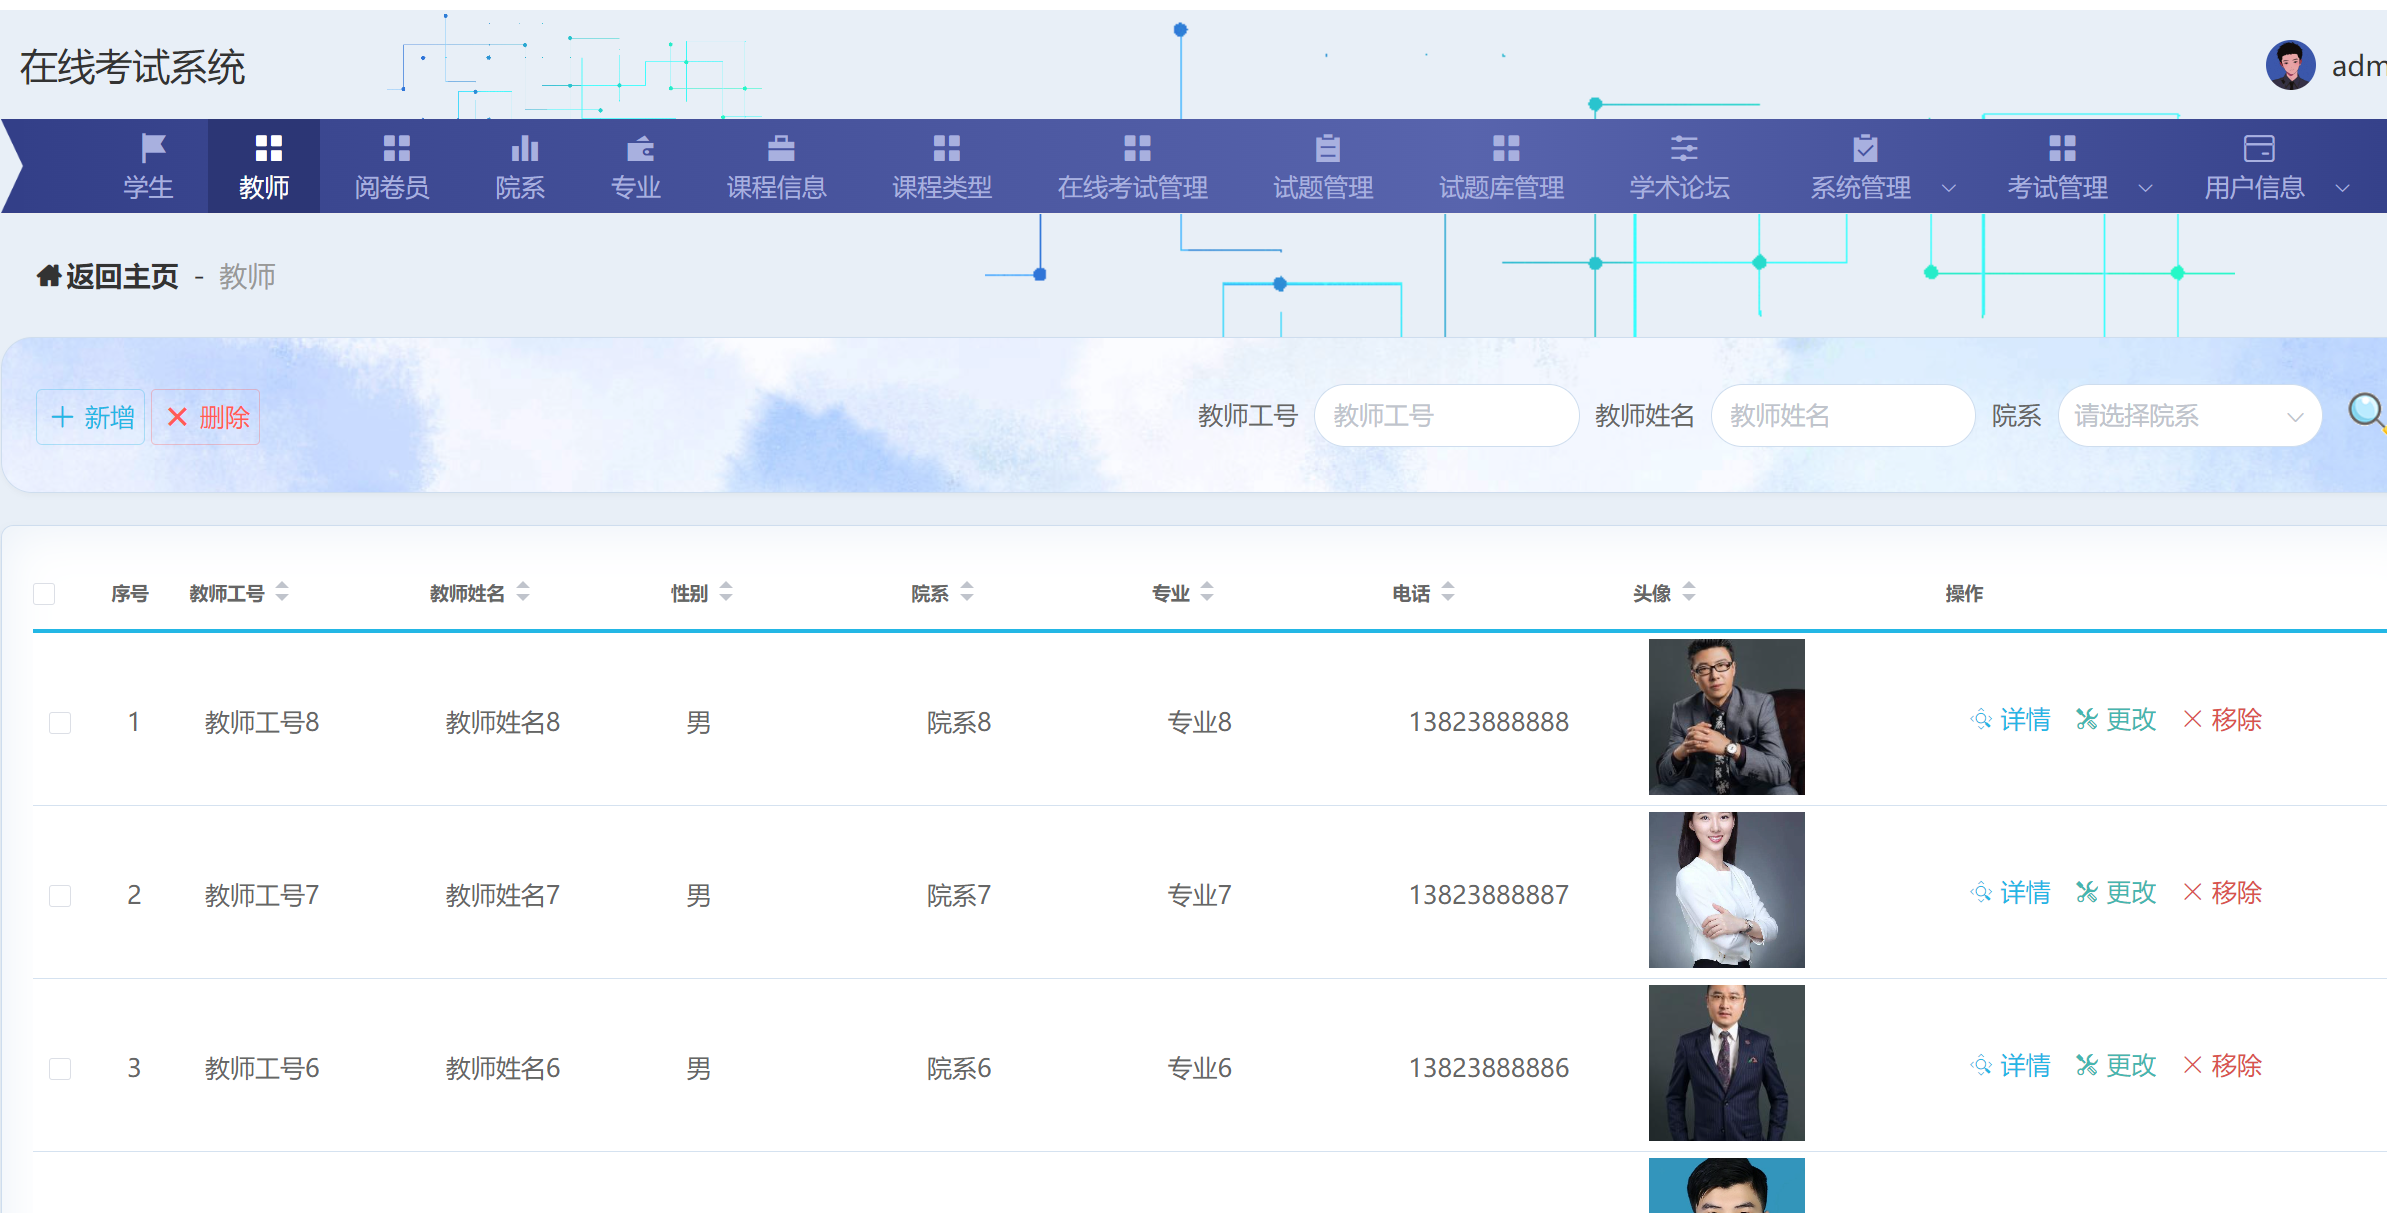
Task: Click 移除 for 教师姓名6
Action: point(2222,1066)
